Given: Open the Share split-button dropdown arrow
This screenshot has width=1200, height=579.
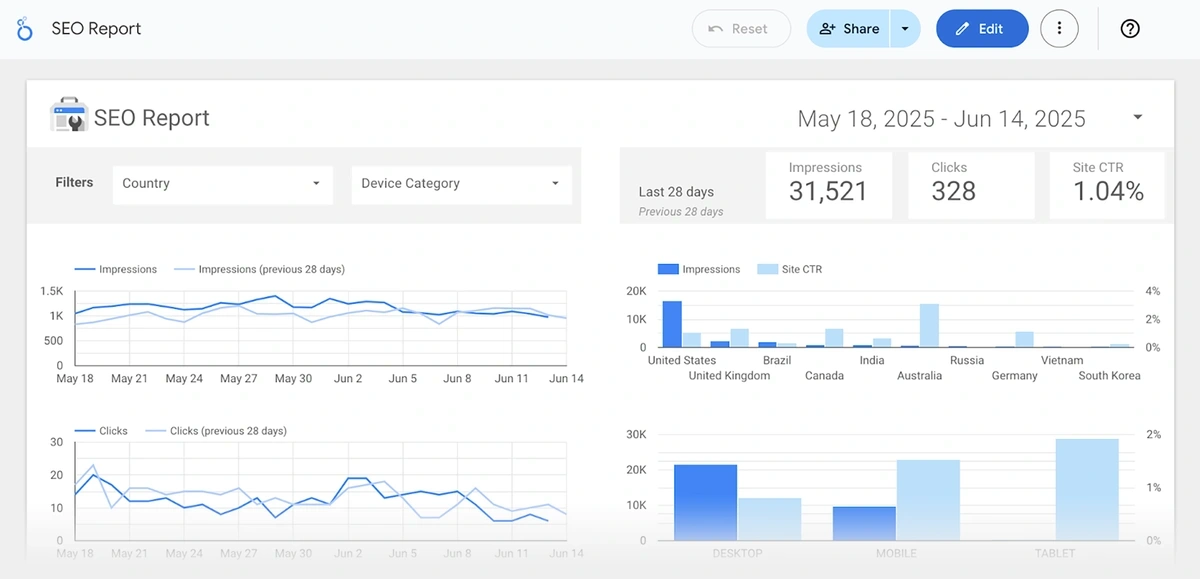Looking at the screenshot, I should coord(905,28).
